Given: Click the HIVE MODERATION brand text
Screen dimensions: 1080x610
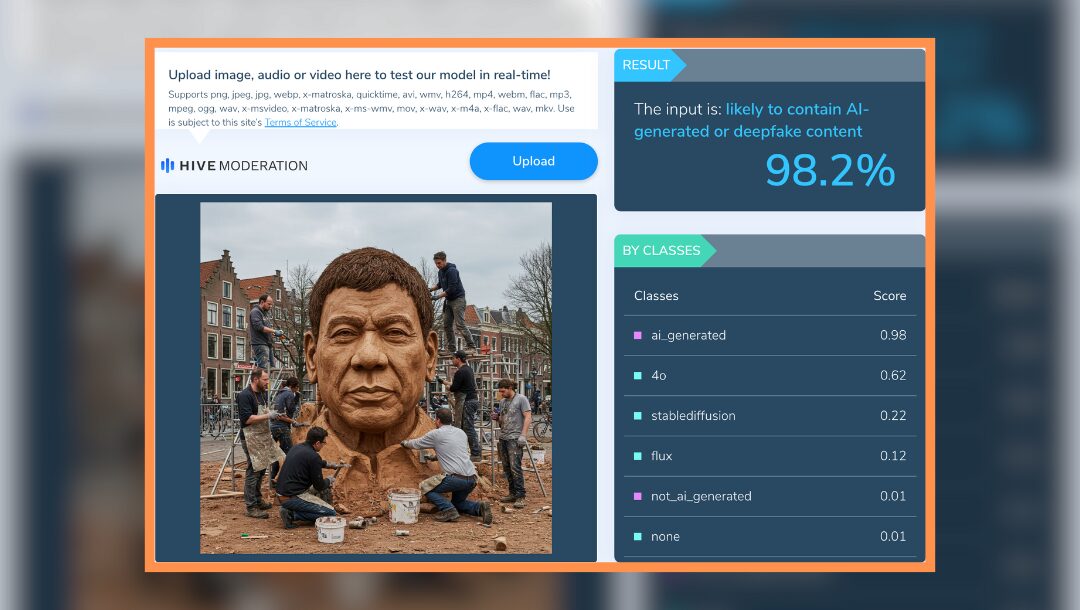Looking at the screenshot, I should point(243,166).
